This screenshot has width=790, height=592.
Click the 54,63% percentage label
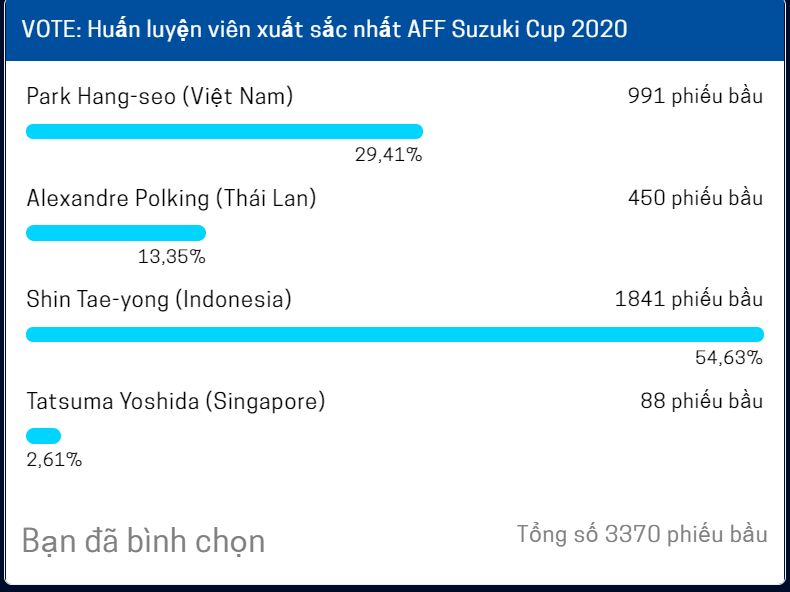729,358
